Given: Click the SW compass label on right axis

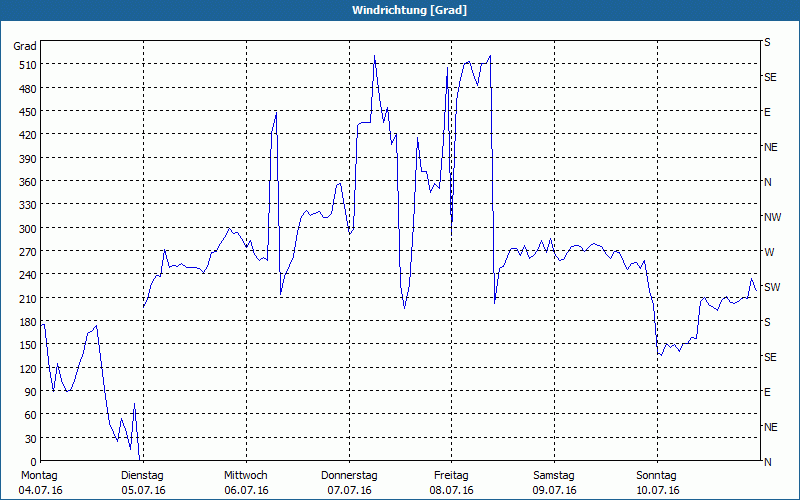Looking at the screenshot, I should pos(772,287).
